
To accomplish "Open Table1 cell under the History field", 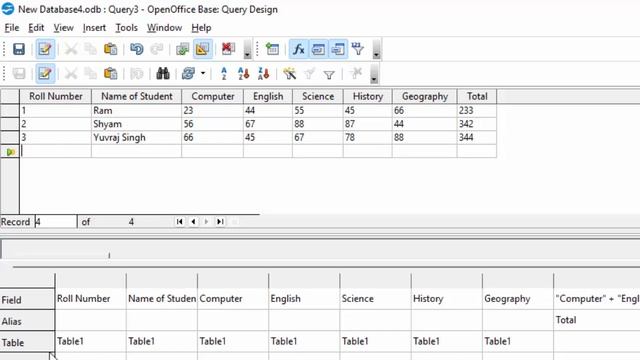I will pos(447,341).
